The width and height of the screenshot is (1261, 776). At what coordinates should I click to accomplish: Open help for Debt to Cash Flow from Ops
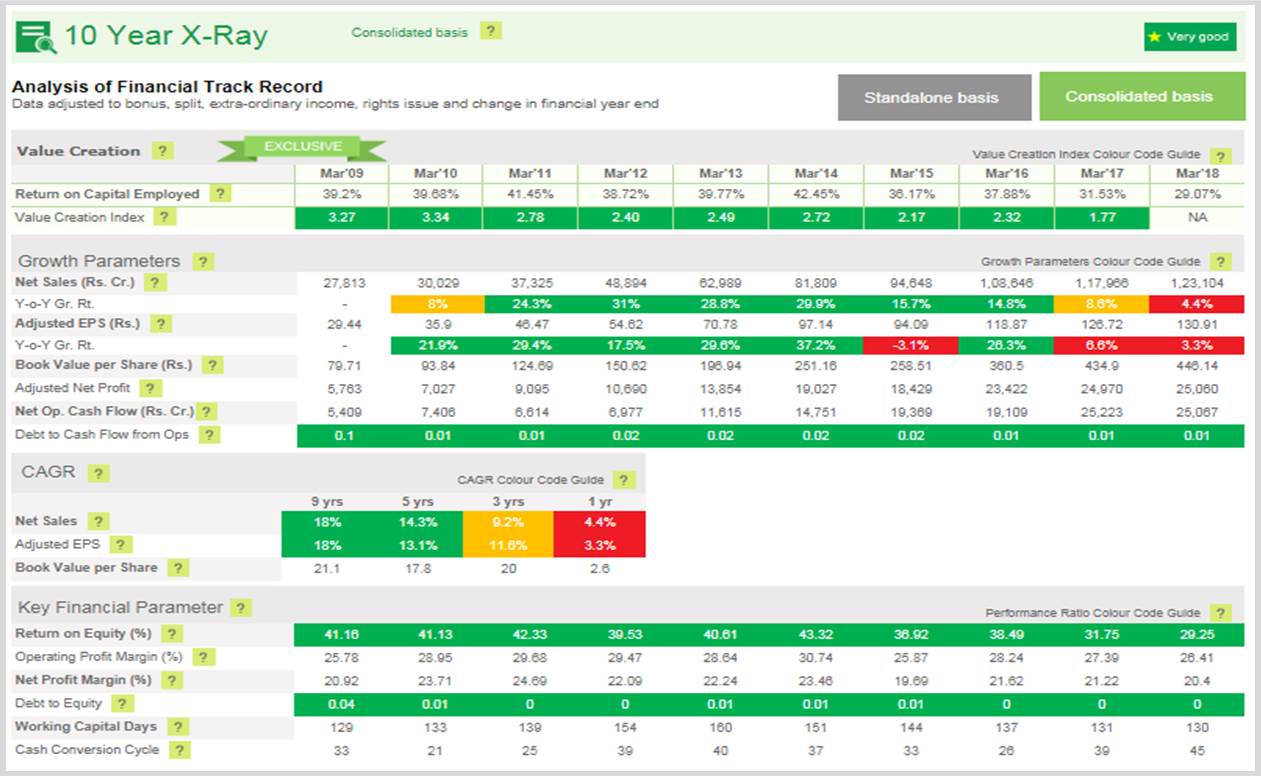208,435
